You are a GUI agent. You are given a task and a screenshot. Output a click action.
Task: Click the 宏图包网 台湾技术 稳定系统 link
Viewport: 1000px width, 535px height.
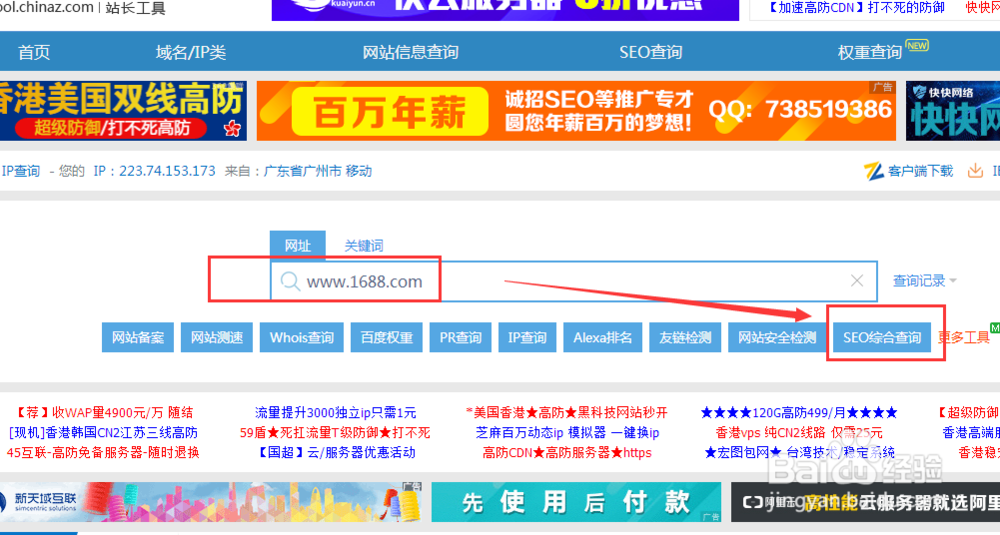tap(799, 452)
